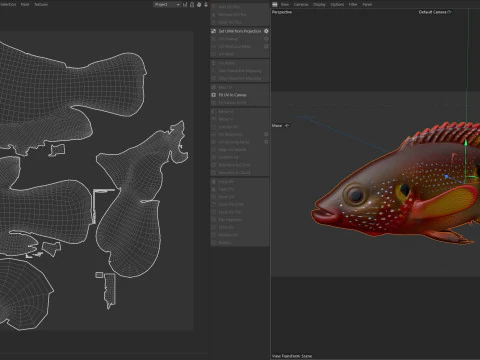
Task: Open the Options menu of 3D viewport
Action: tap(337, 4)
